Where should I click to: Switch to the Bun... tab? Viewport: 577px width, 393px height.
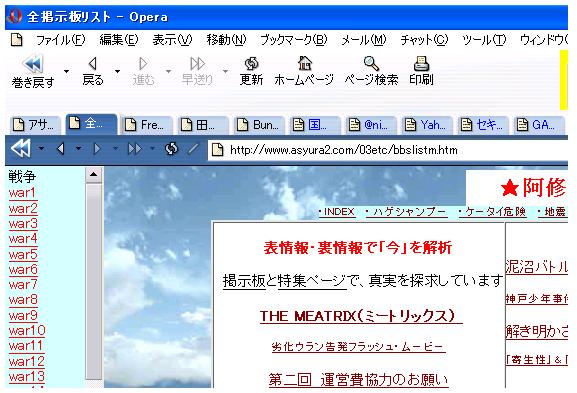(259, 125)
